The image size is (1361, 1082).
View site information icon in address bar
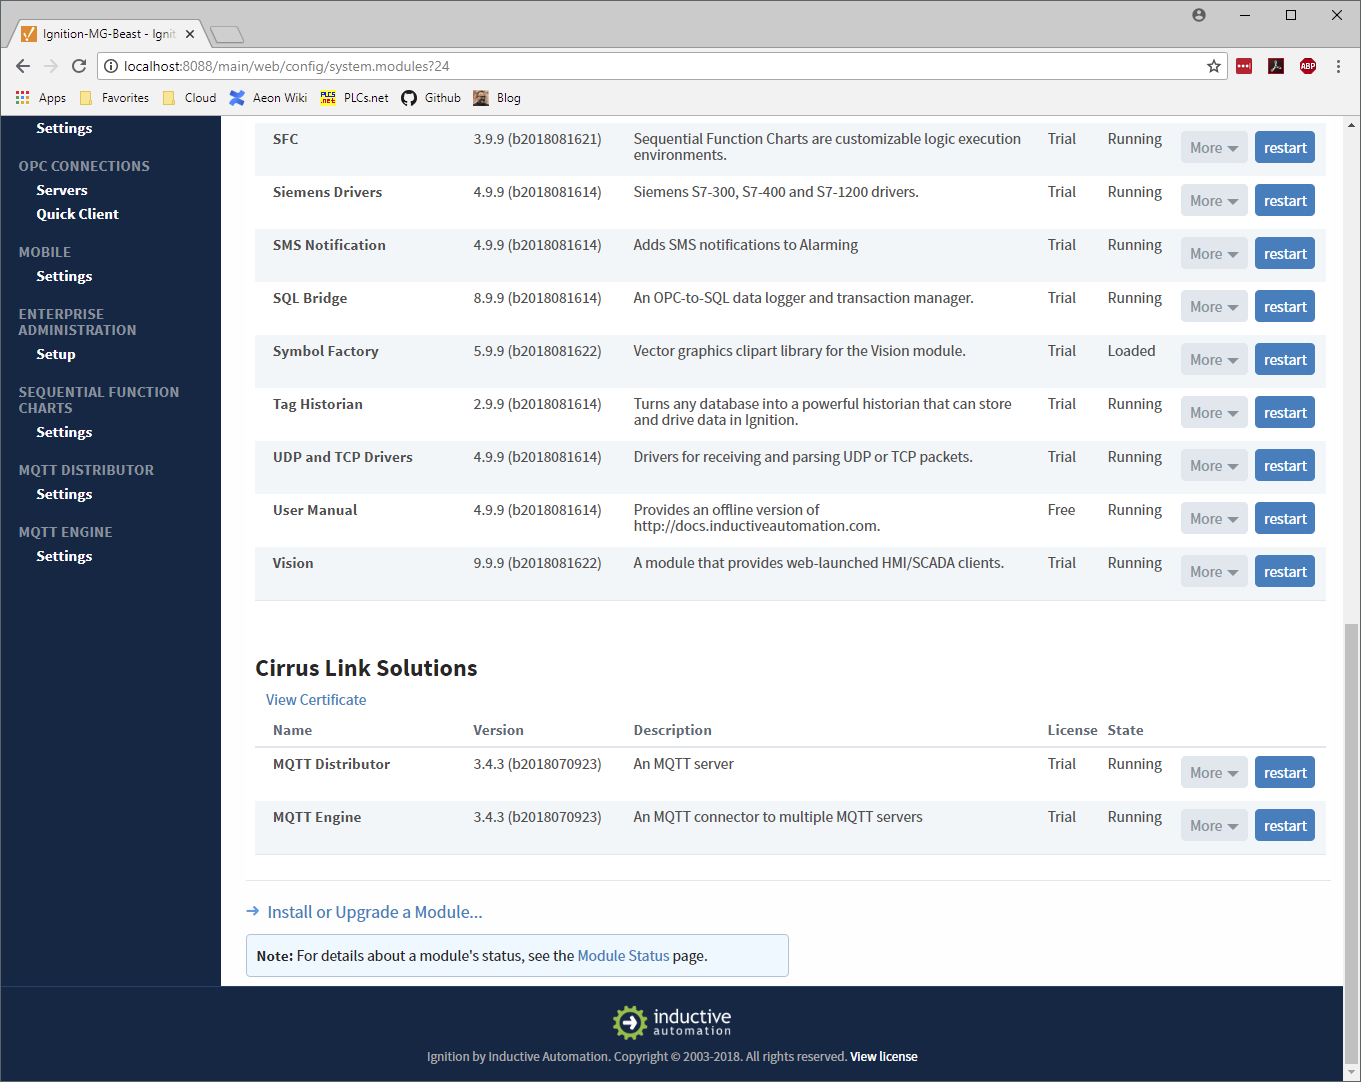pyautogui.click(x=111, y=66)
